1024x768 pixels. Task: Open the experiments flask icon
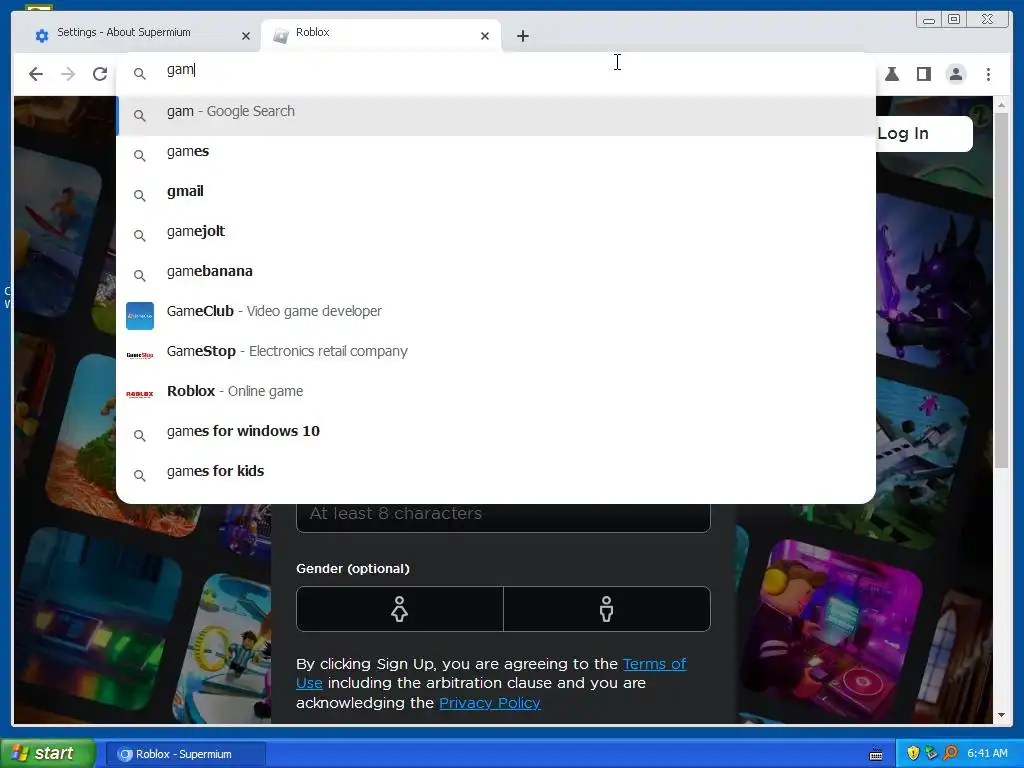pyautogui.click(x=891, y=74)
